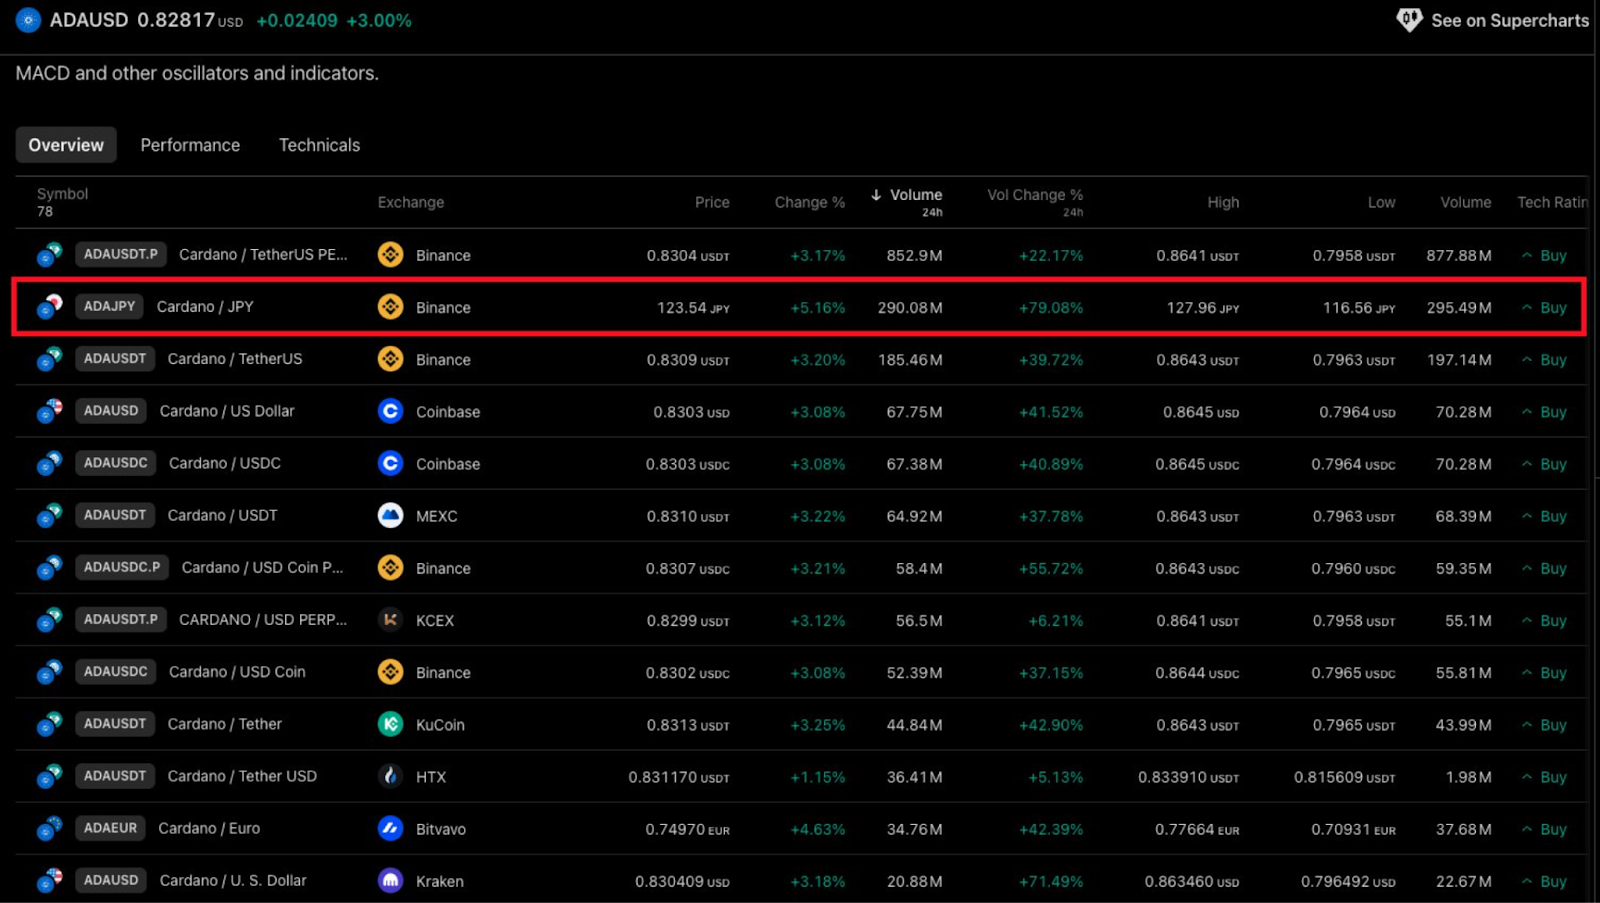
Task: Click the HTX exchange logo
Action: [390, 776]
